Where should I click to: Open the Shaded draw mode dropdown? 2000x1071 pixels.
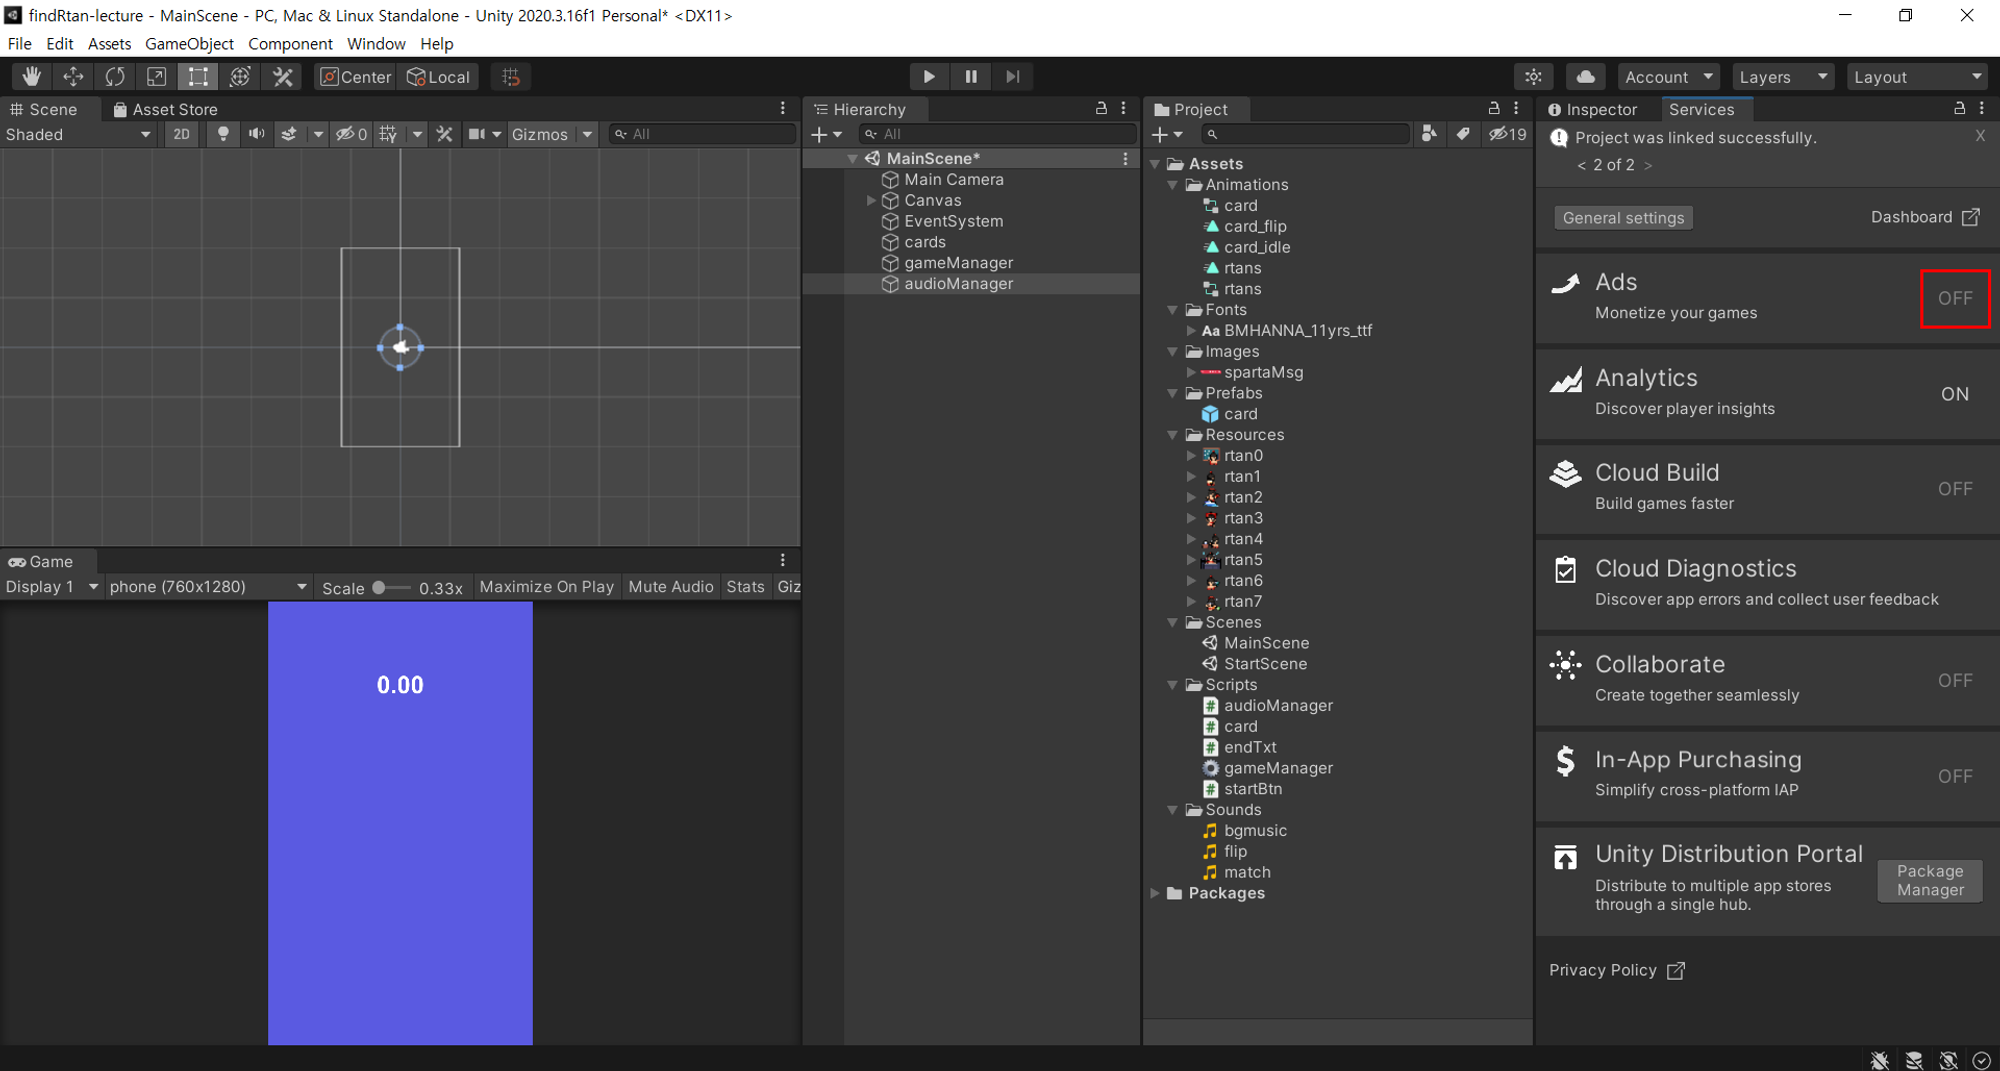pos(78,134)
